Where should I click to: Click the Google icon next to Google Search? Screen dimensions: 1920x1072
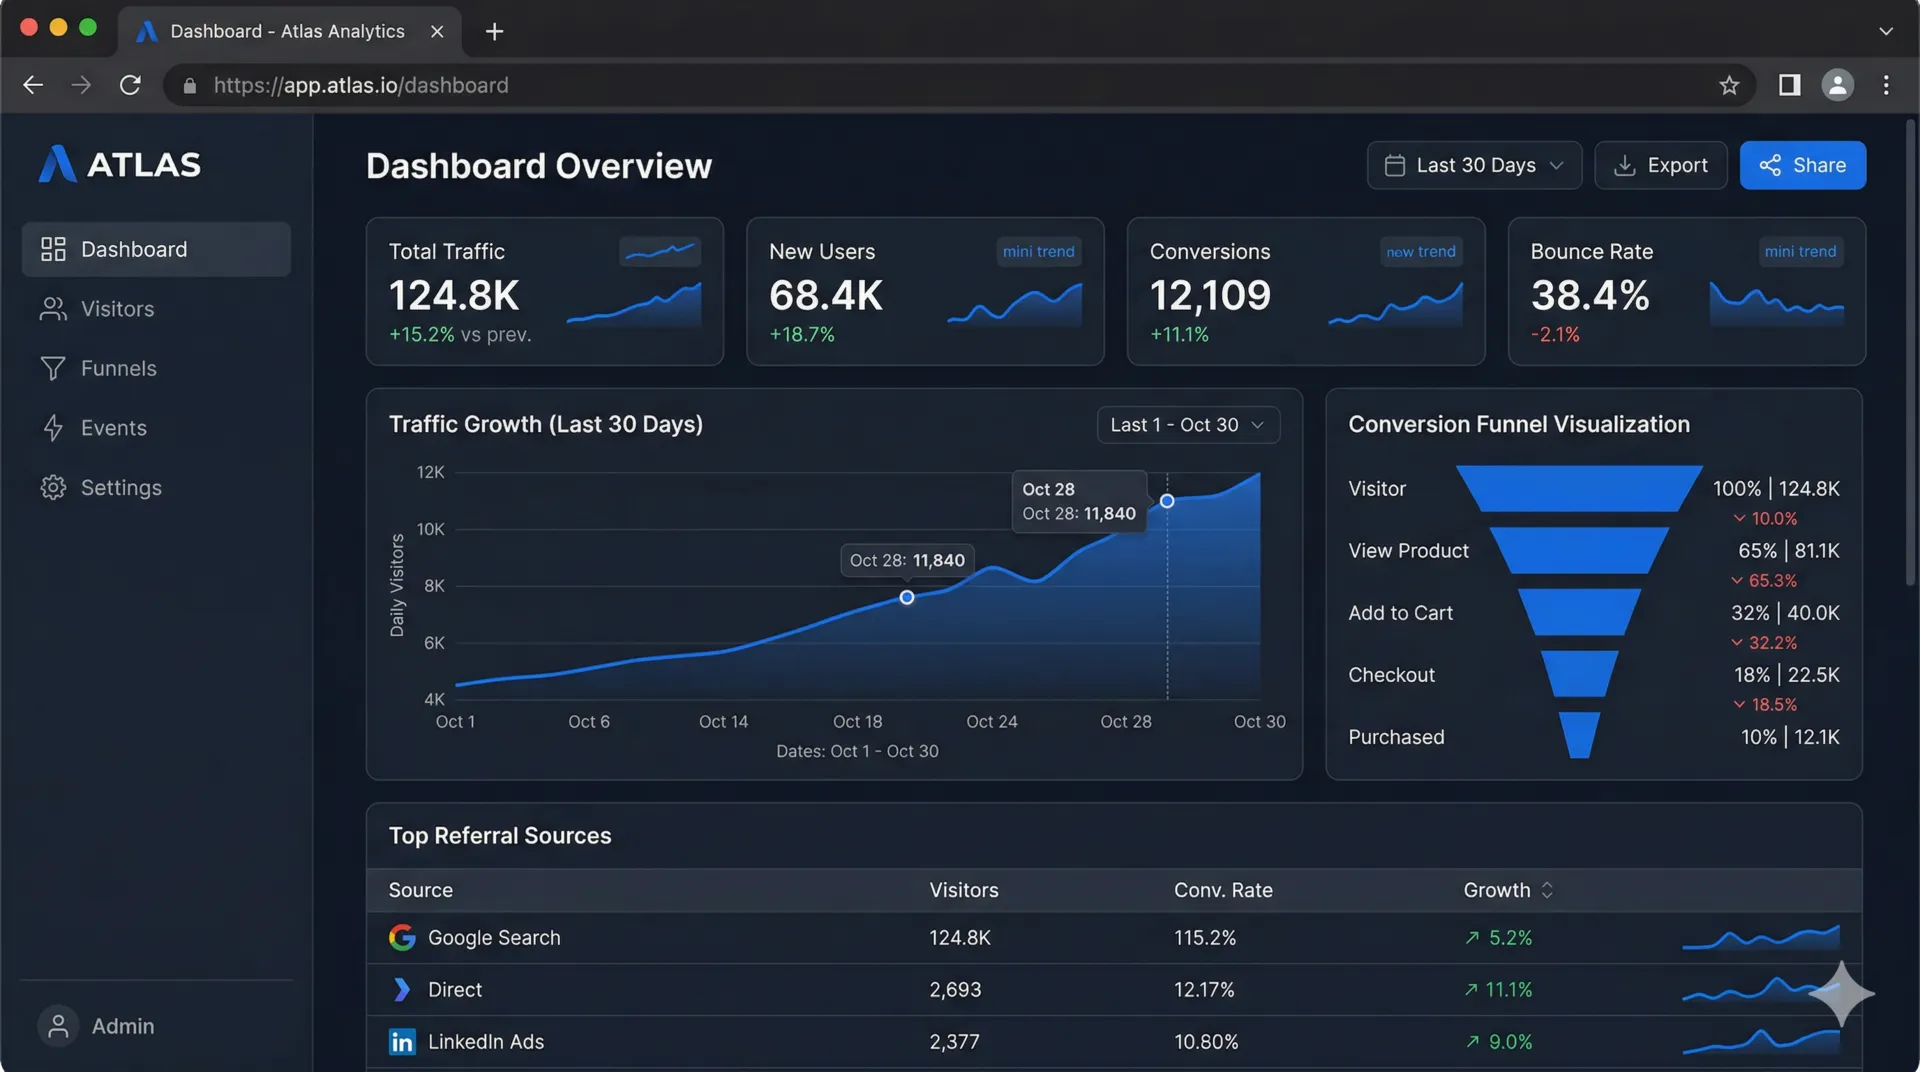tap(402, 938)
